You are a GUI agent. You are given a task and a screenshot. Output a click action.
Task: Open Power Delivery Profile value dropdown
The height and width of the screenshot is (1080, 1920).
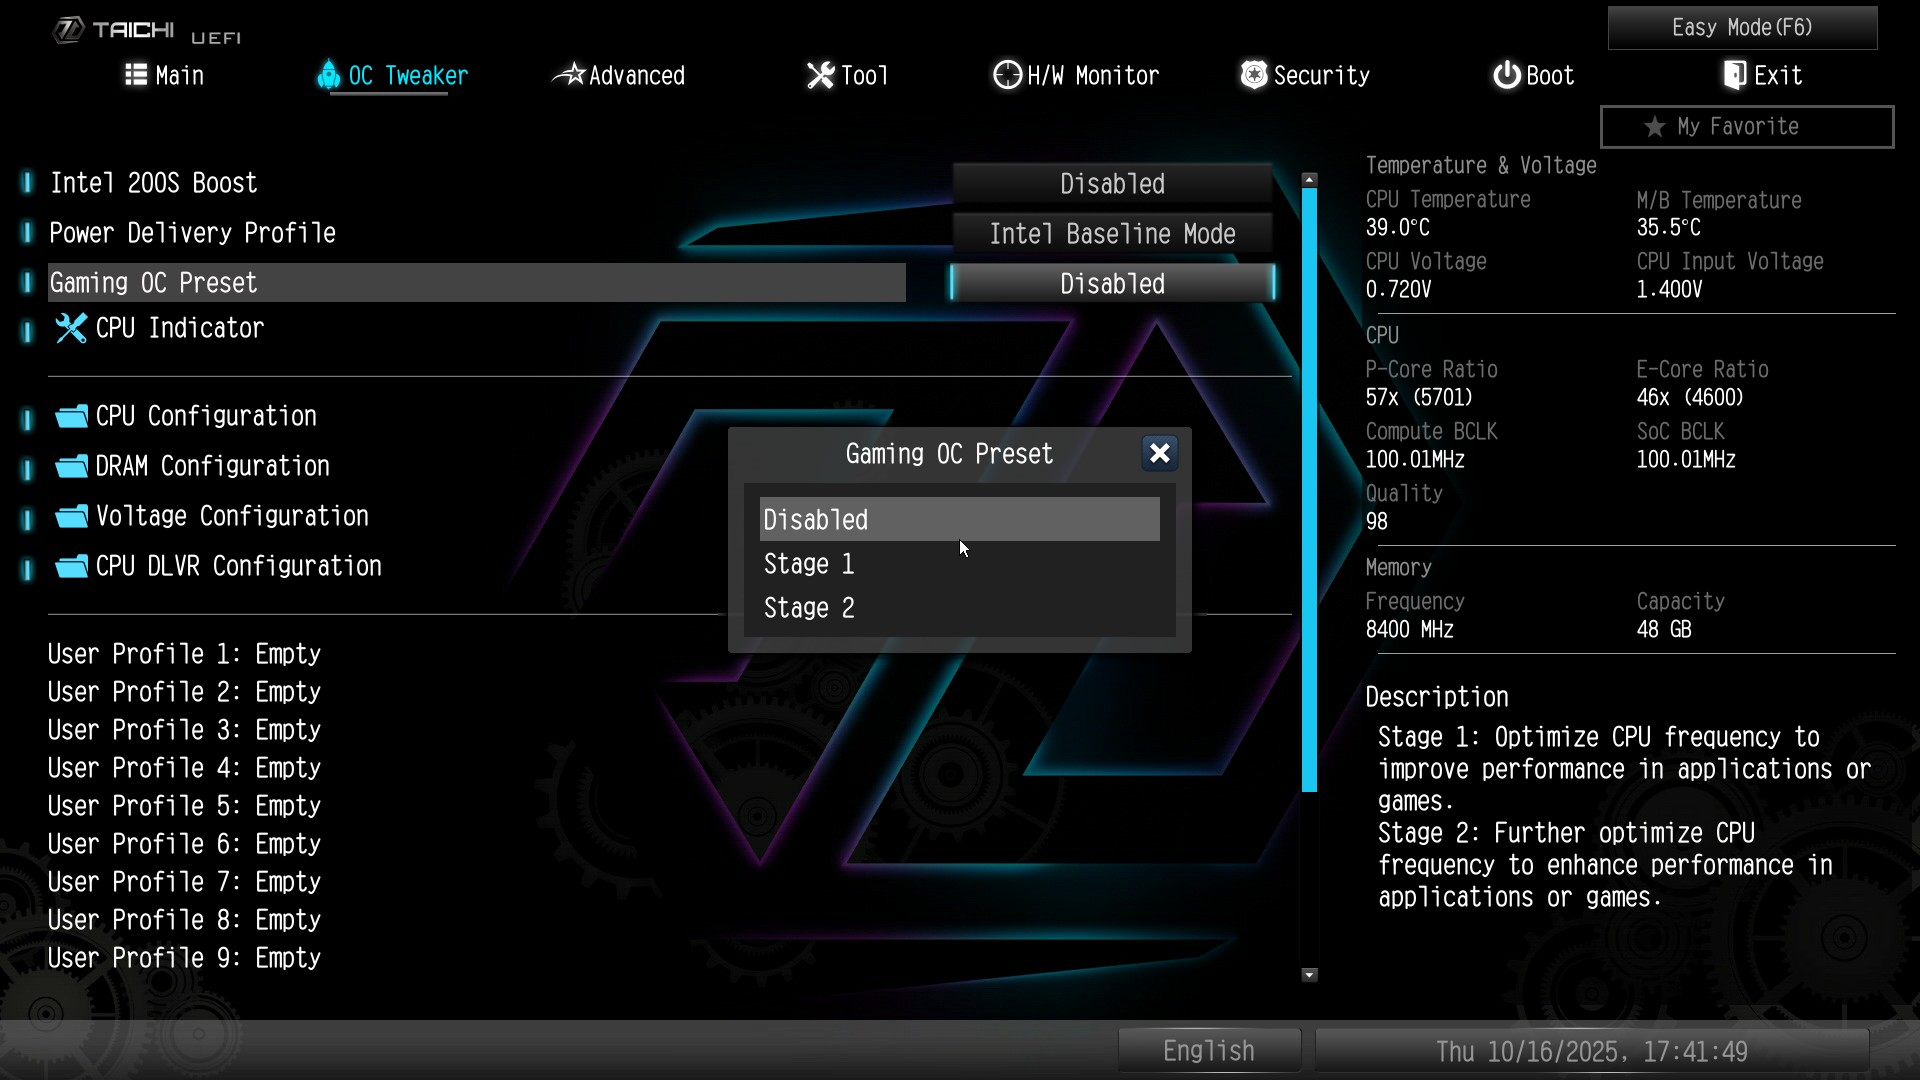pyautogui.click(x=1112, y=234)
